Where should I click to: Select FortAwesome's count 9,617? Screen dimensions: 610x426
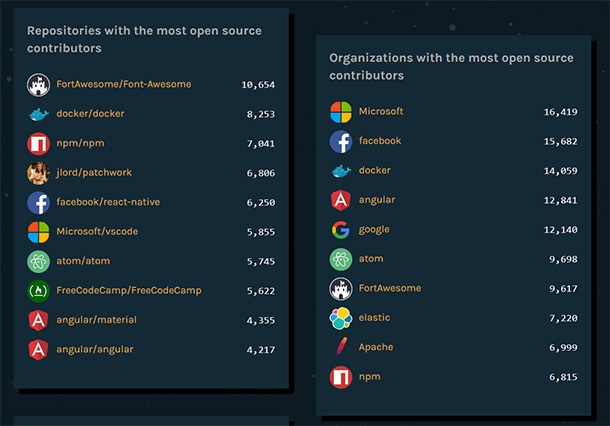tap(563, 289)
